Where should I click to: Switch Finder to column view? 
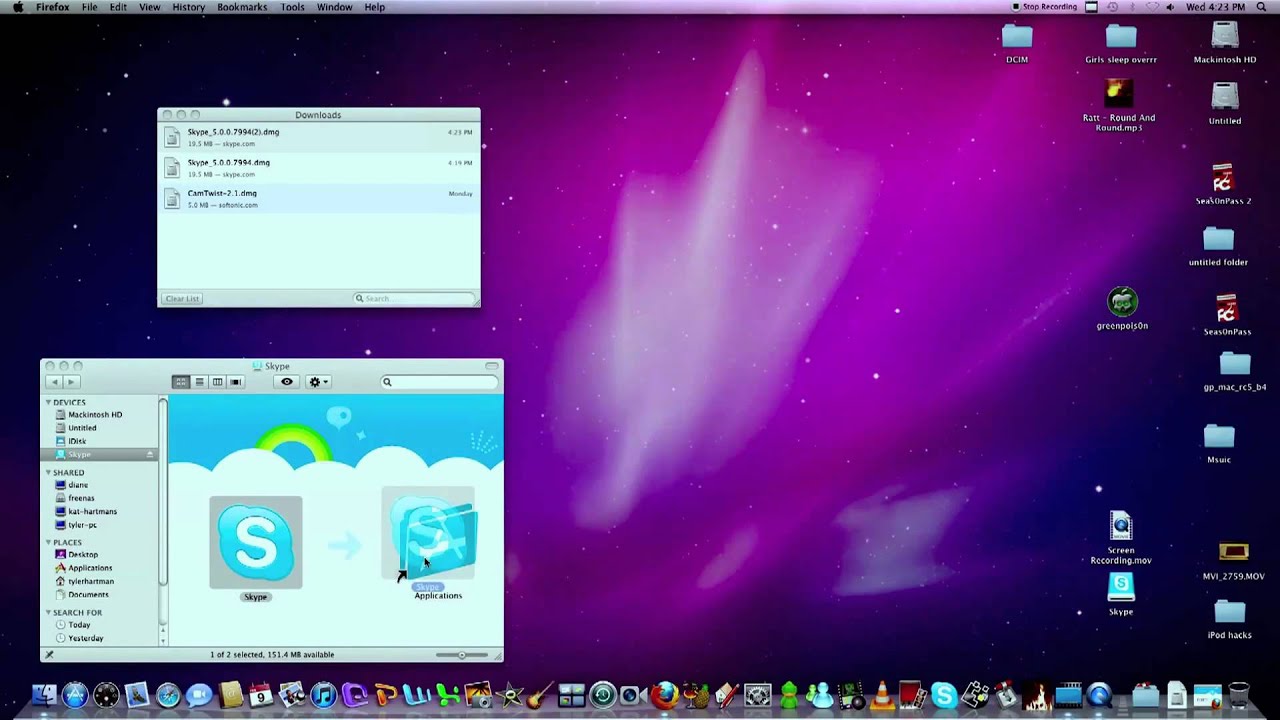coord(217,382)
